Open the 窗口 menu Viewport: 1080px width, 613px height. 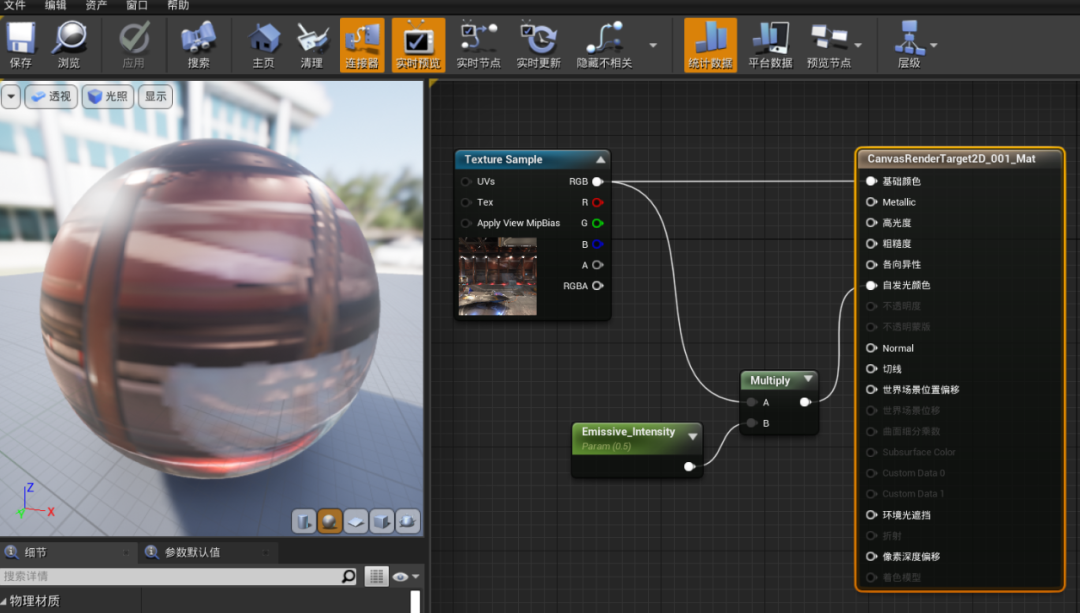tap(136, 6)
